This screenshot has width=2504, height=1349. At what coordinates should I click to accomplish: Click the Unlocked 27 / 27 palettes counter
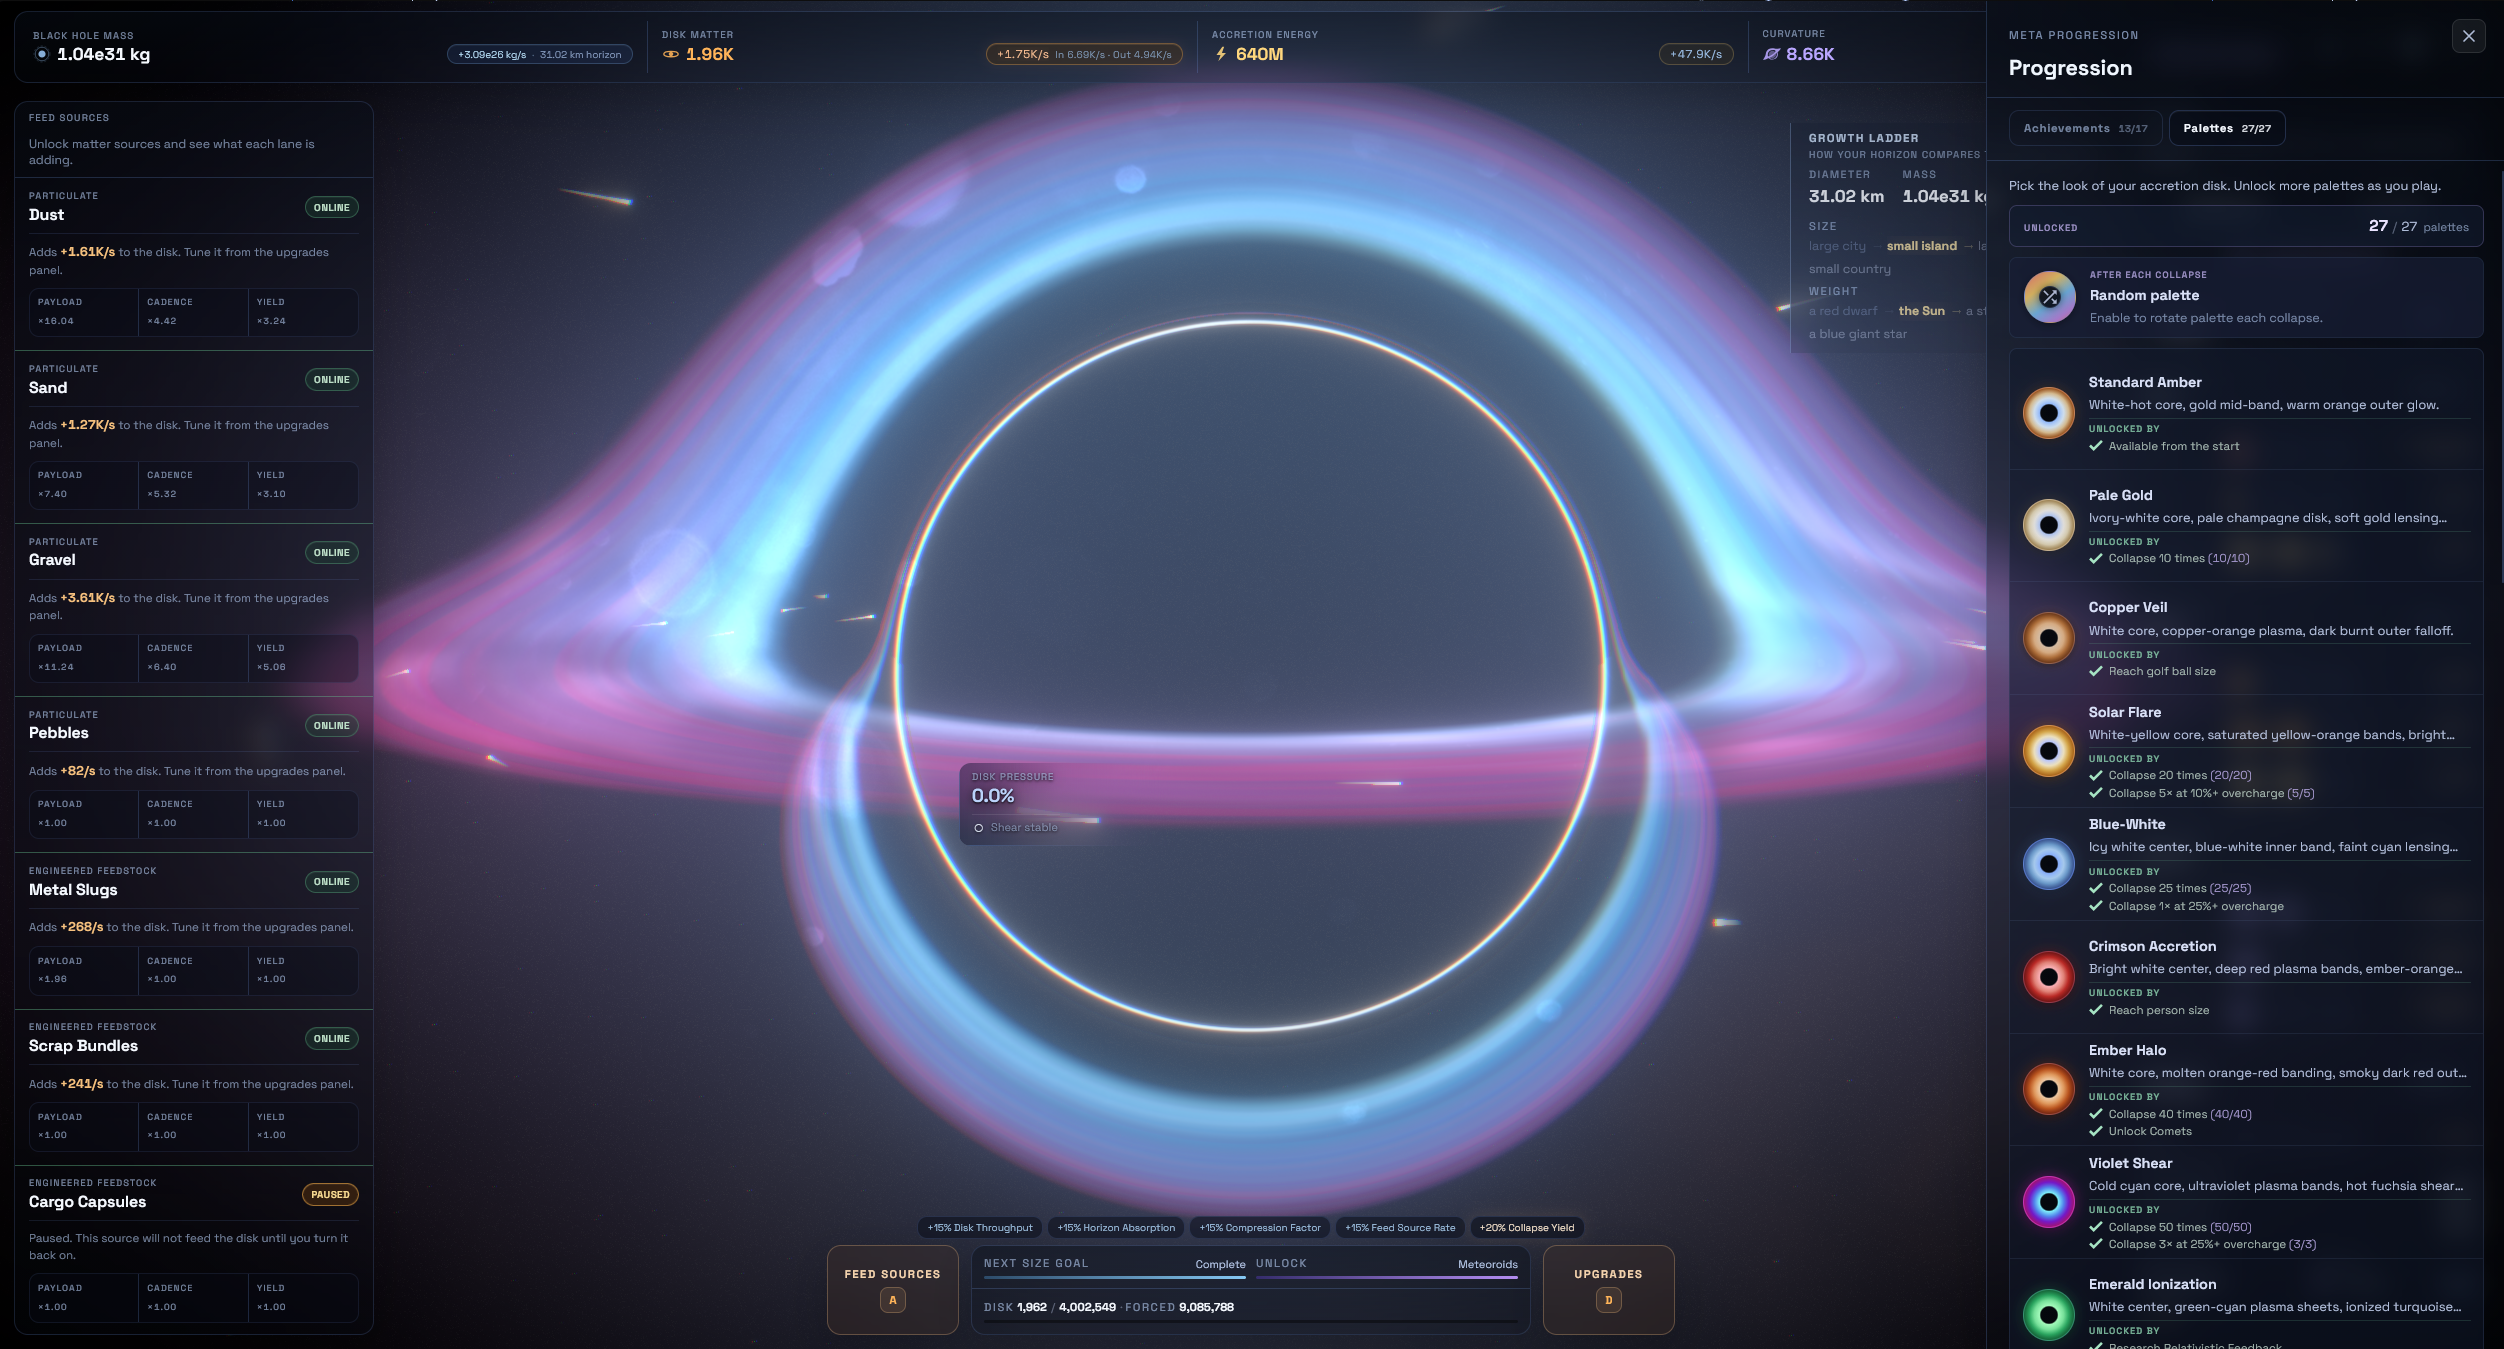coord(2246,227)
